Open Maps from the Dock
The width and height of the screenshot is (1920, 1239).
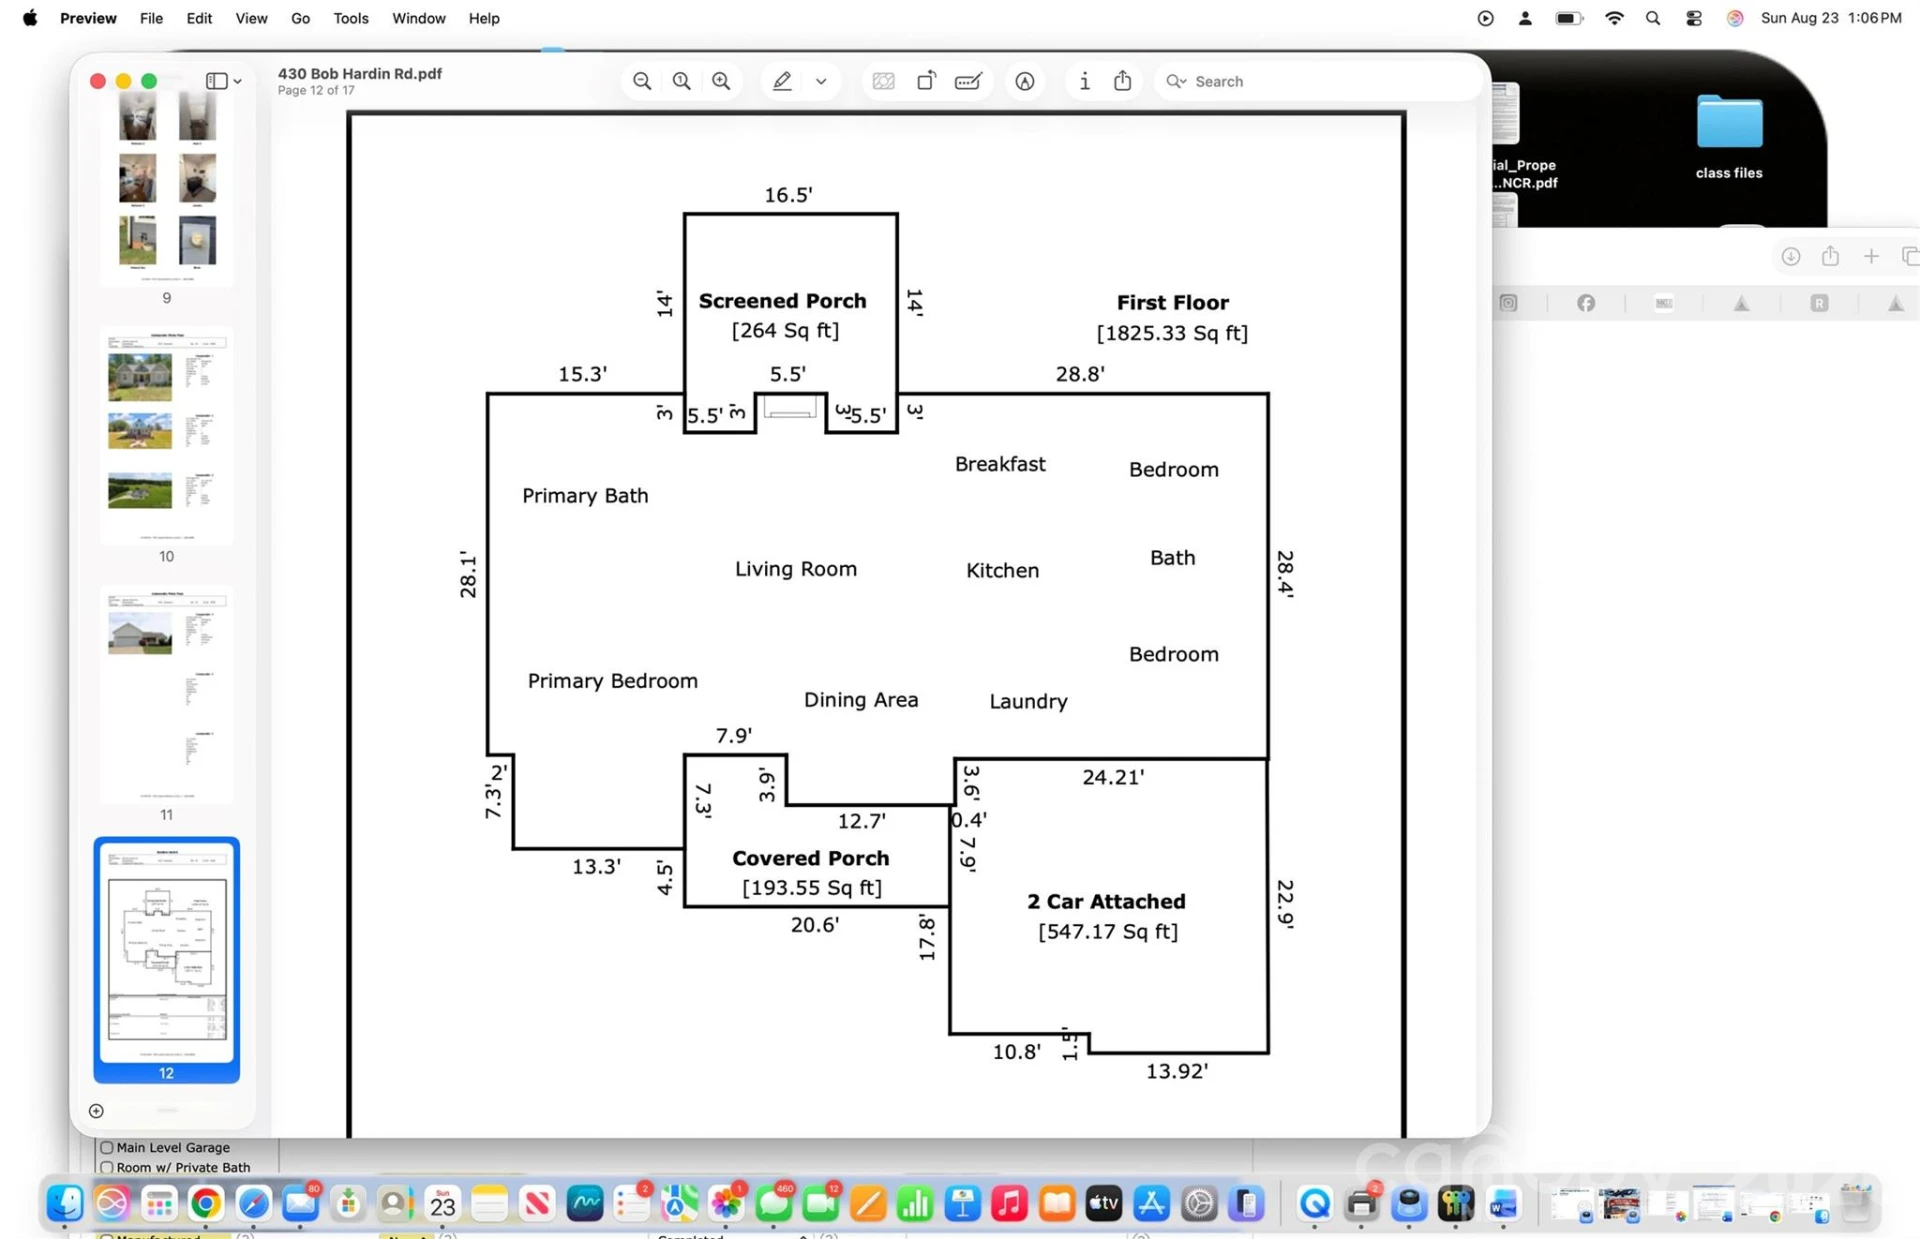coord(678,1203)
